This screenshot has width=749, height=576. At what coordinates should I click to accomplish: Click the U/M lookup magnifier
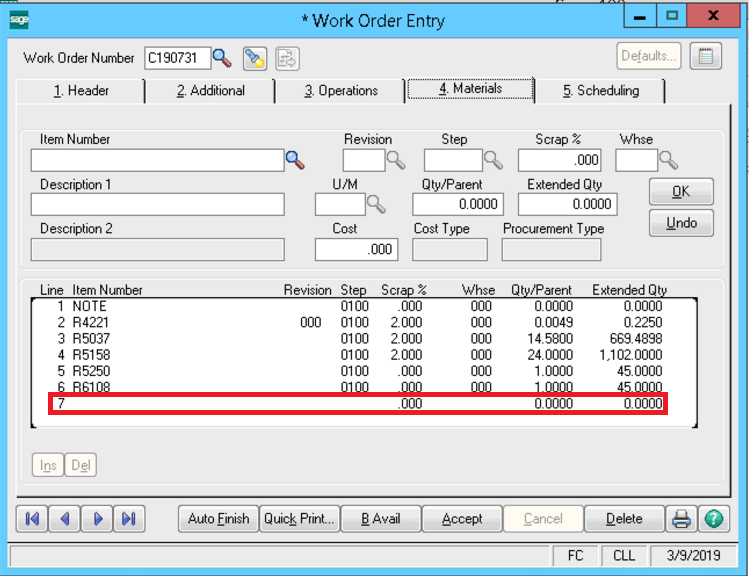point(376,204)
